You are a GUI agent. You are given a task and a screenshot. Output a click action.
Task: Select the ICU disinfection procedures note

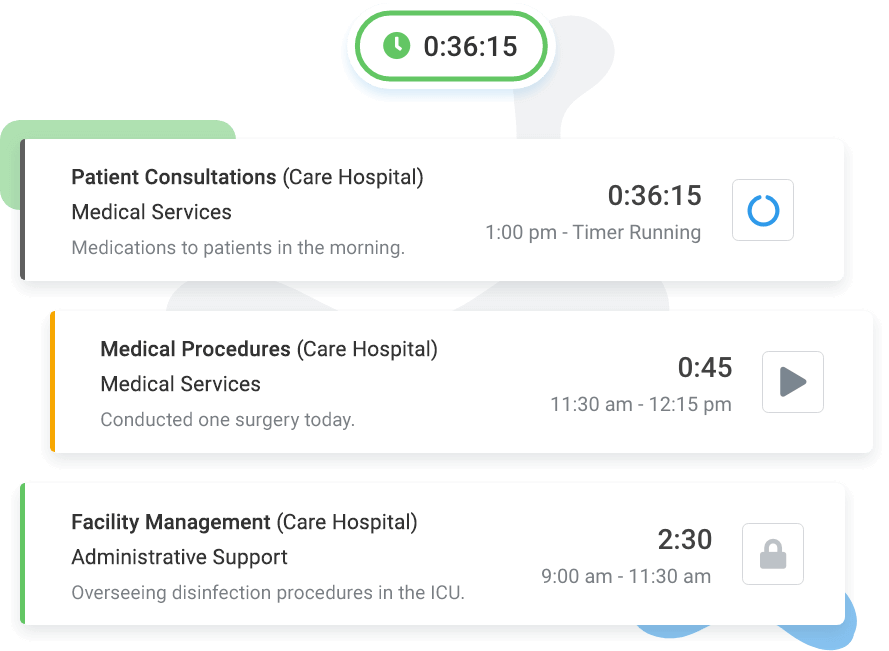click(268, 593)
